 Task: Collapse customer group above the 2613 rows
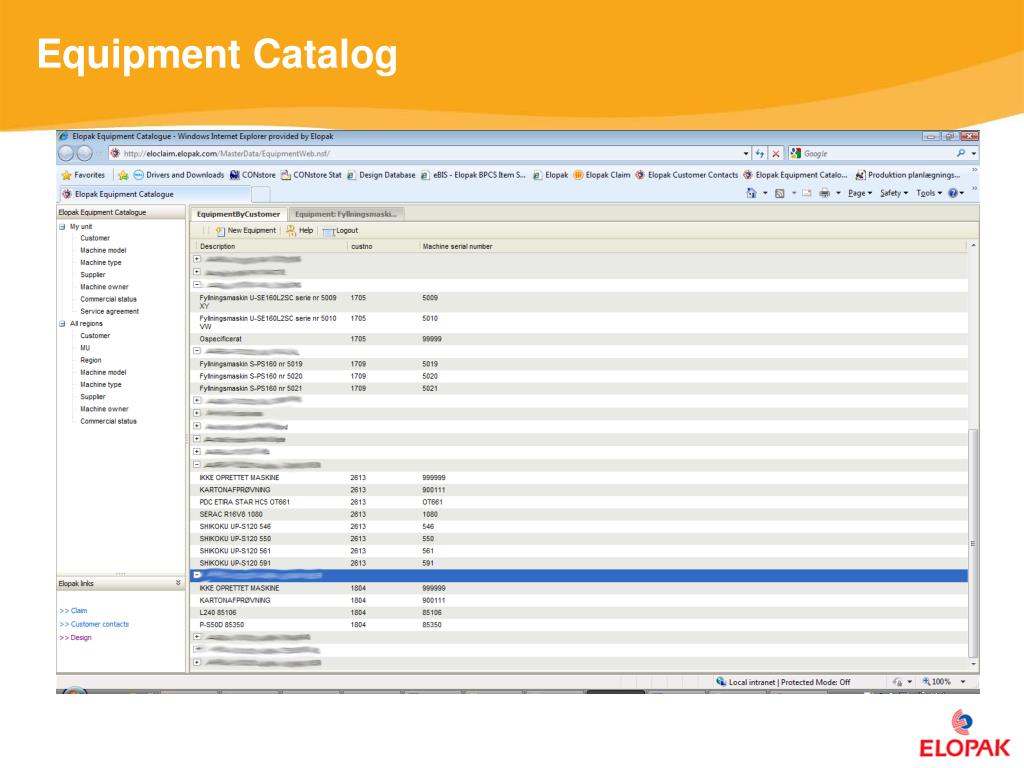tap(197, 465)
